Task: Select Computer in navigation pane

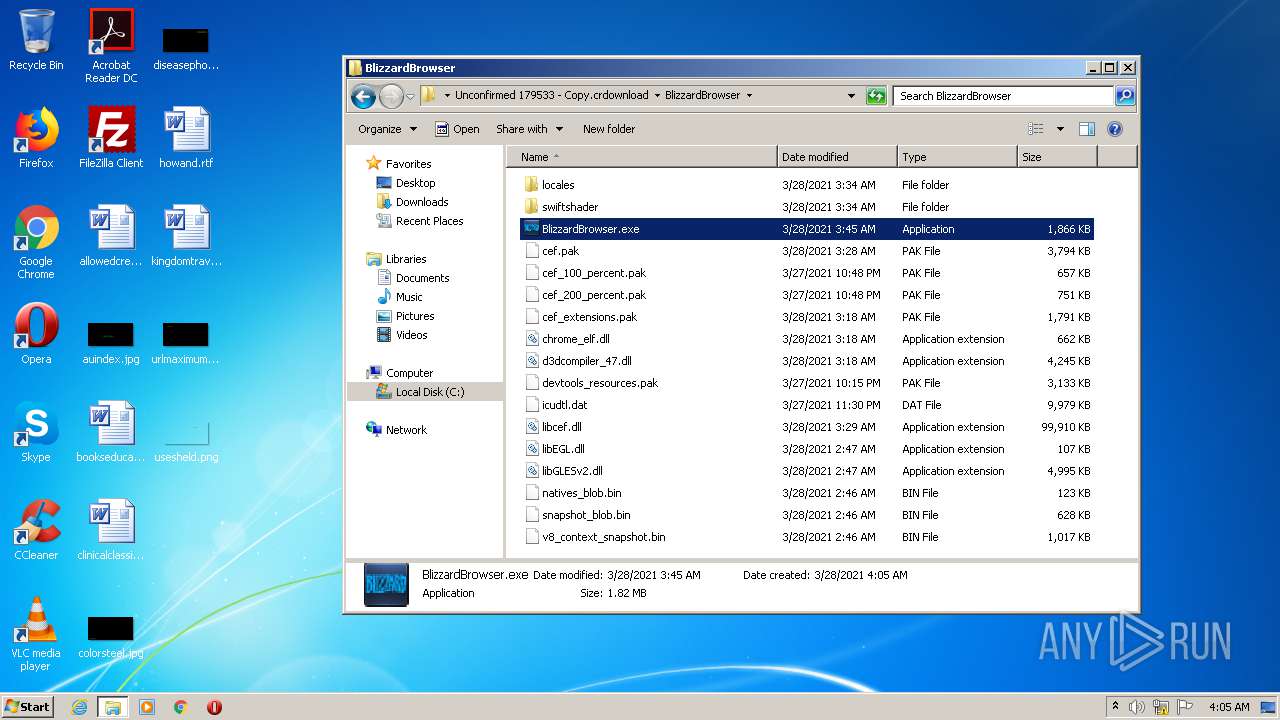Action: 409,373
